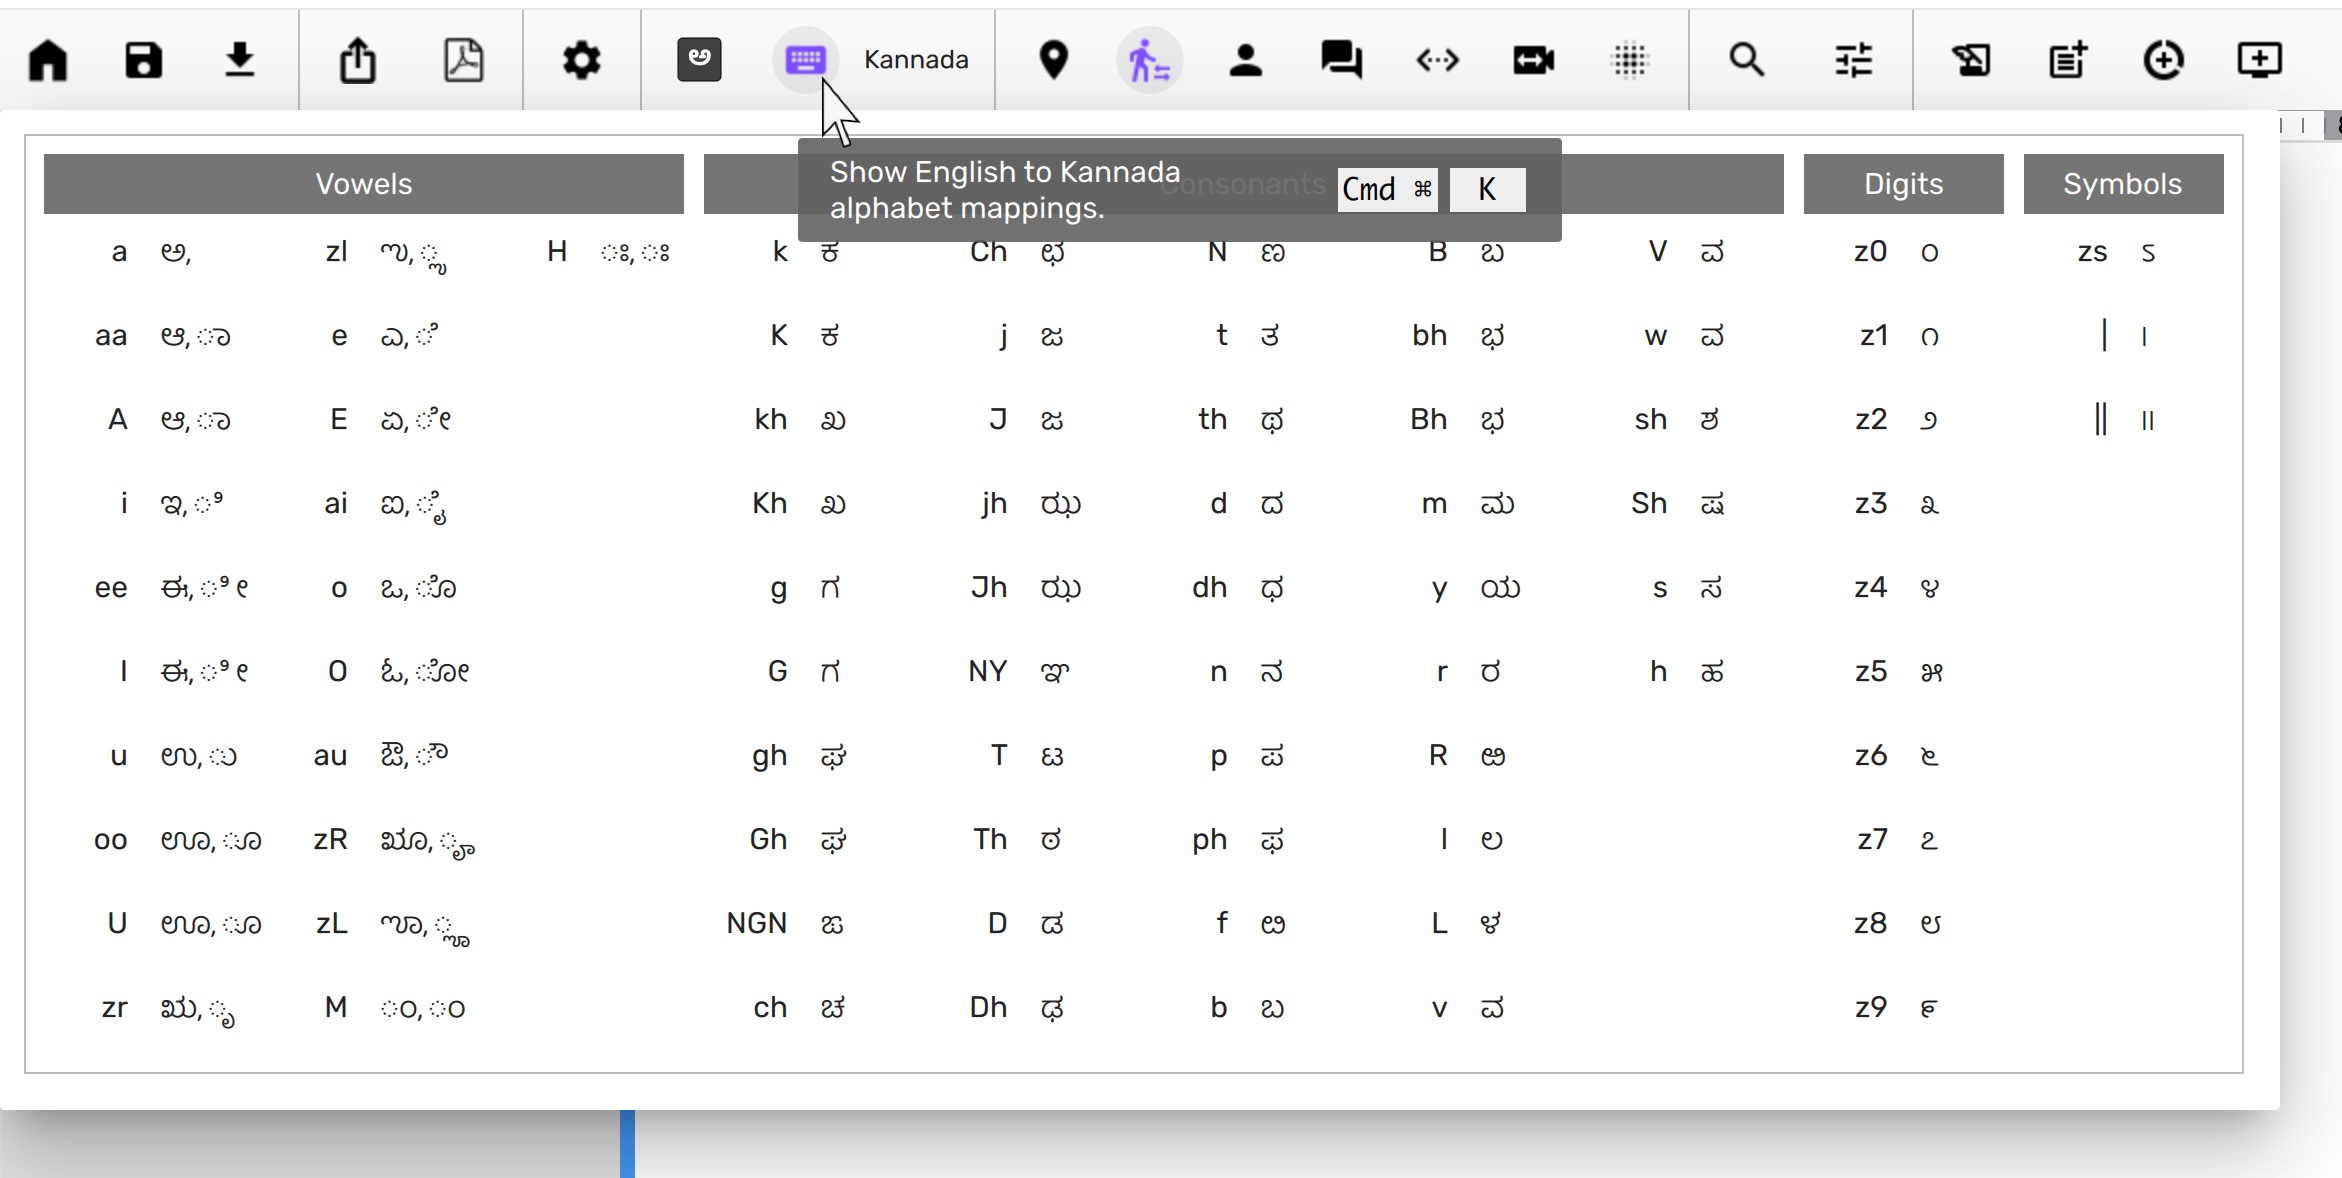Click the Home icon in toolbar
The width and height of the screenshot is (2342, 1178).
(x=48, y=60)
